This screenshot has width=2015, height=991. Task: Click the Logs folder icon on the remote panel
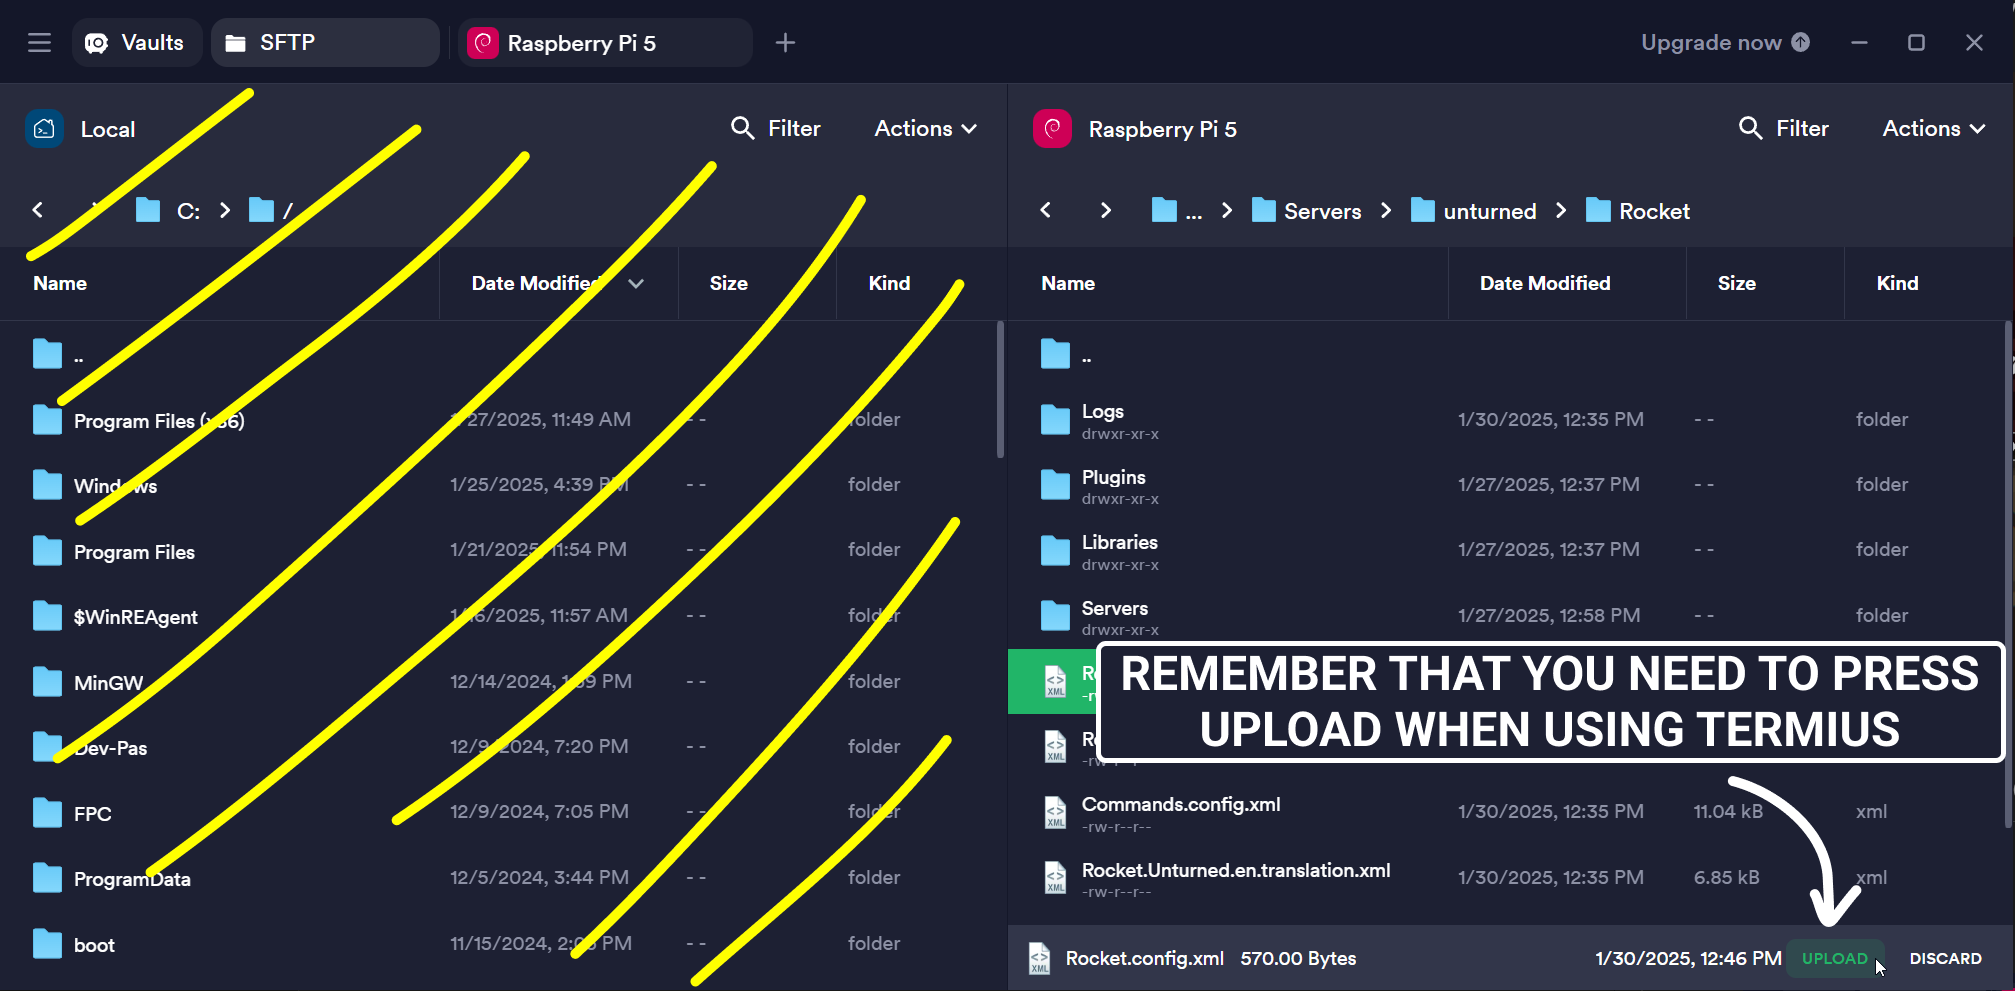1055,419
